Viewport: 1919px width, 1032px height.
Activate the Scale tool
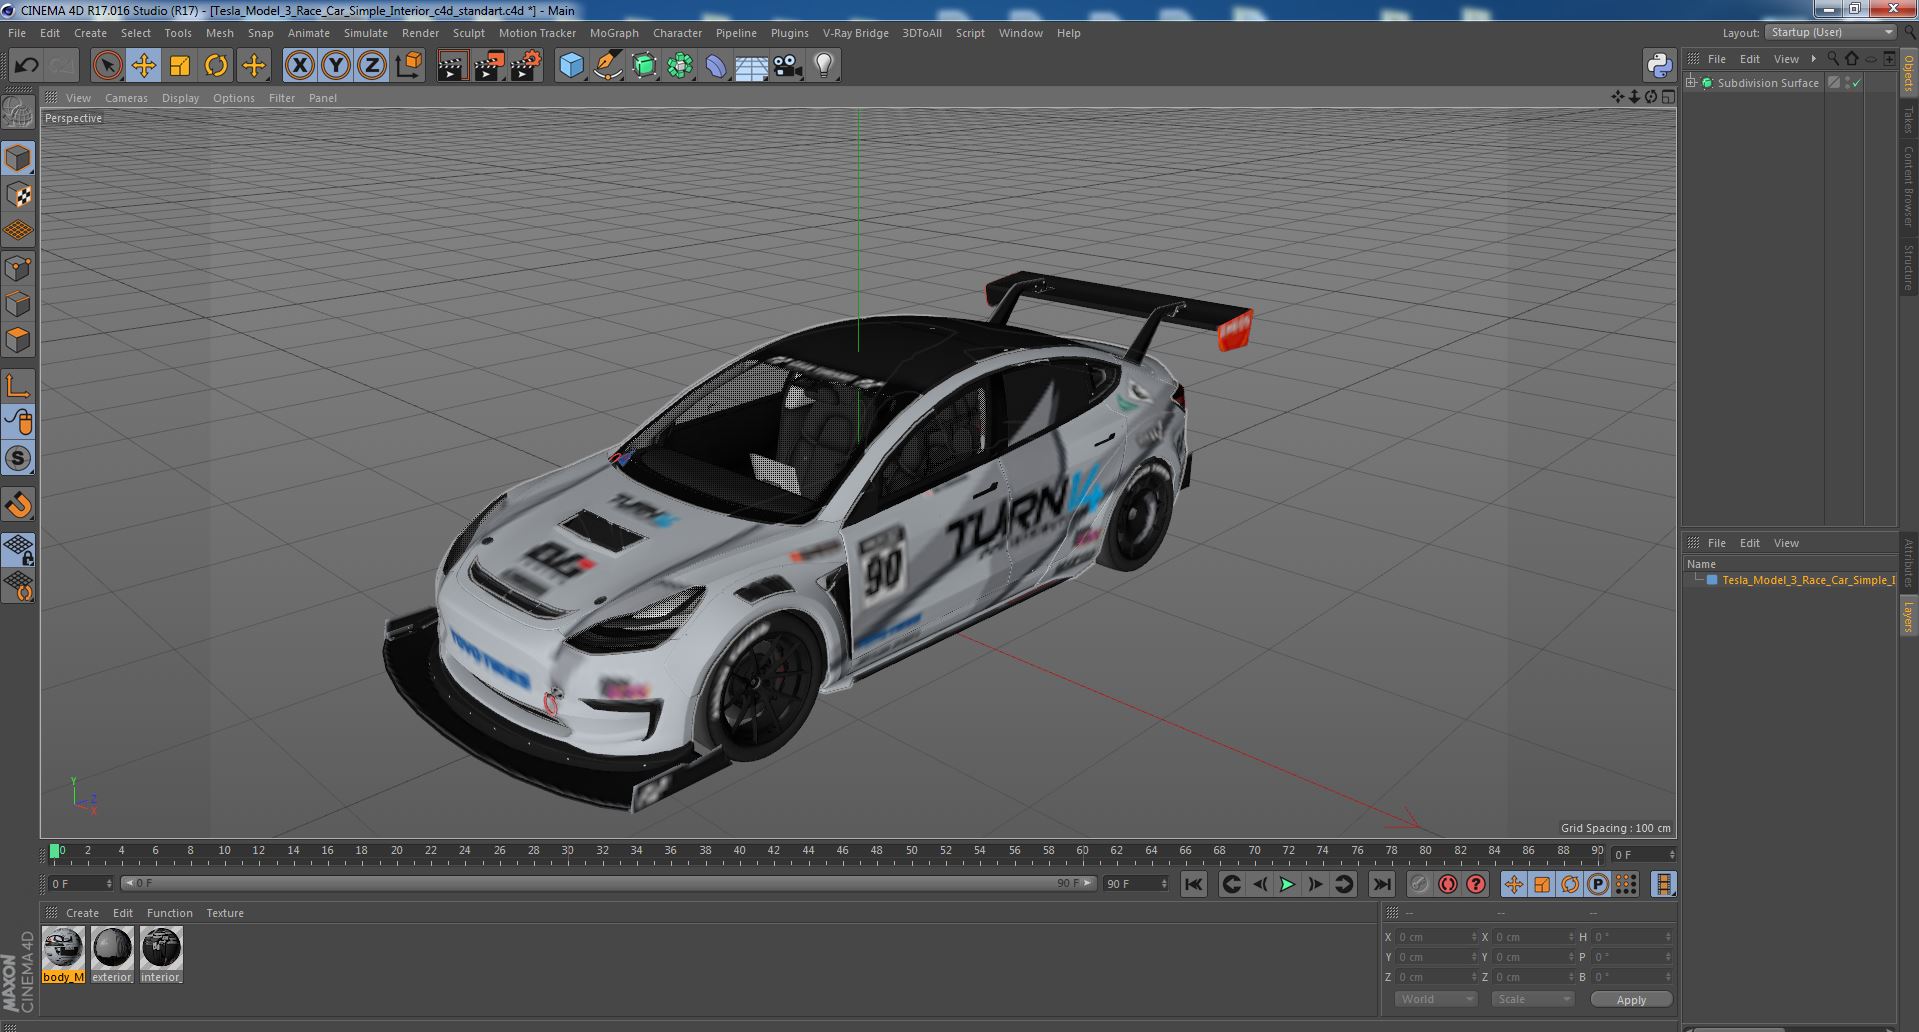[180, 66]
